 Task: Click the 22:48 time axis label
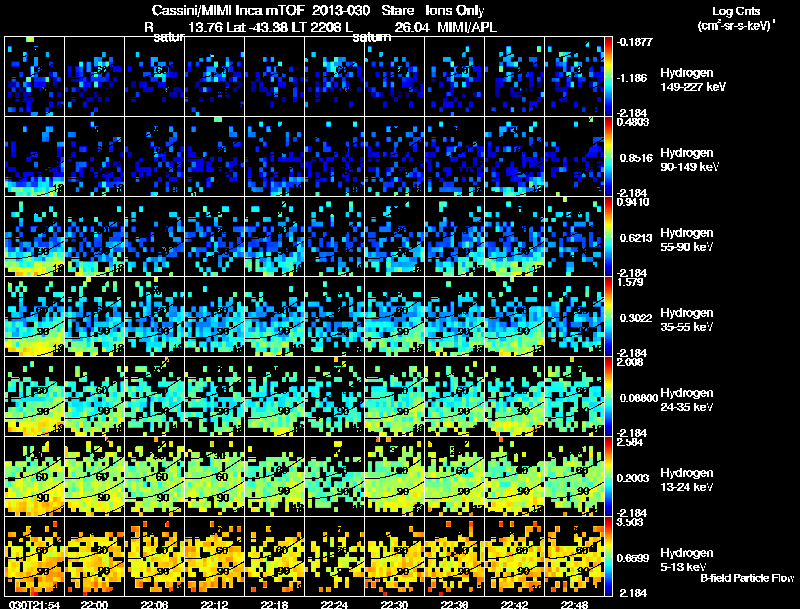(574, 605)
